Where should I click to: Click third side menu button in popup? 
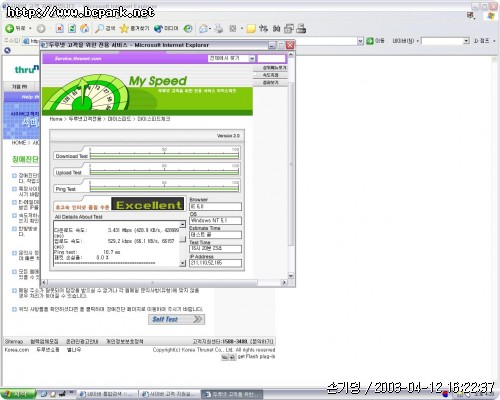[x=270, y=82]
